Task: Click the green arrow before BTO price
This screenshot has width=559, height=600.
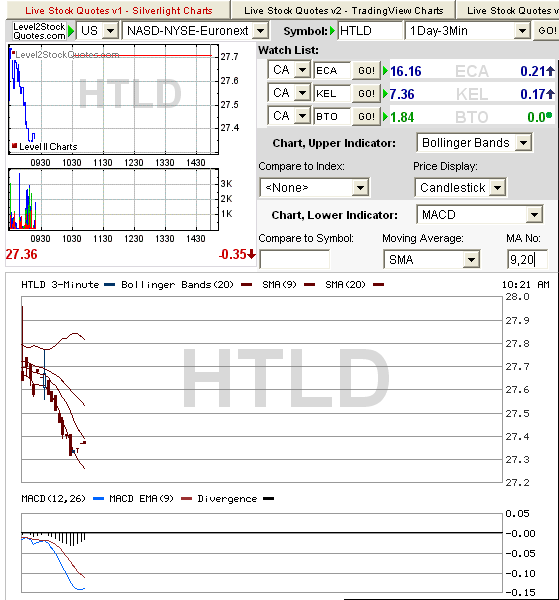Action: [385, 117]
